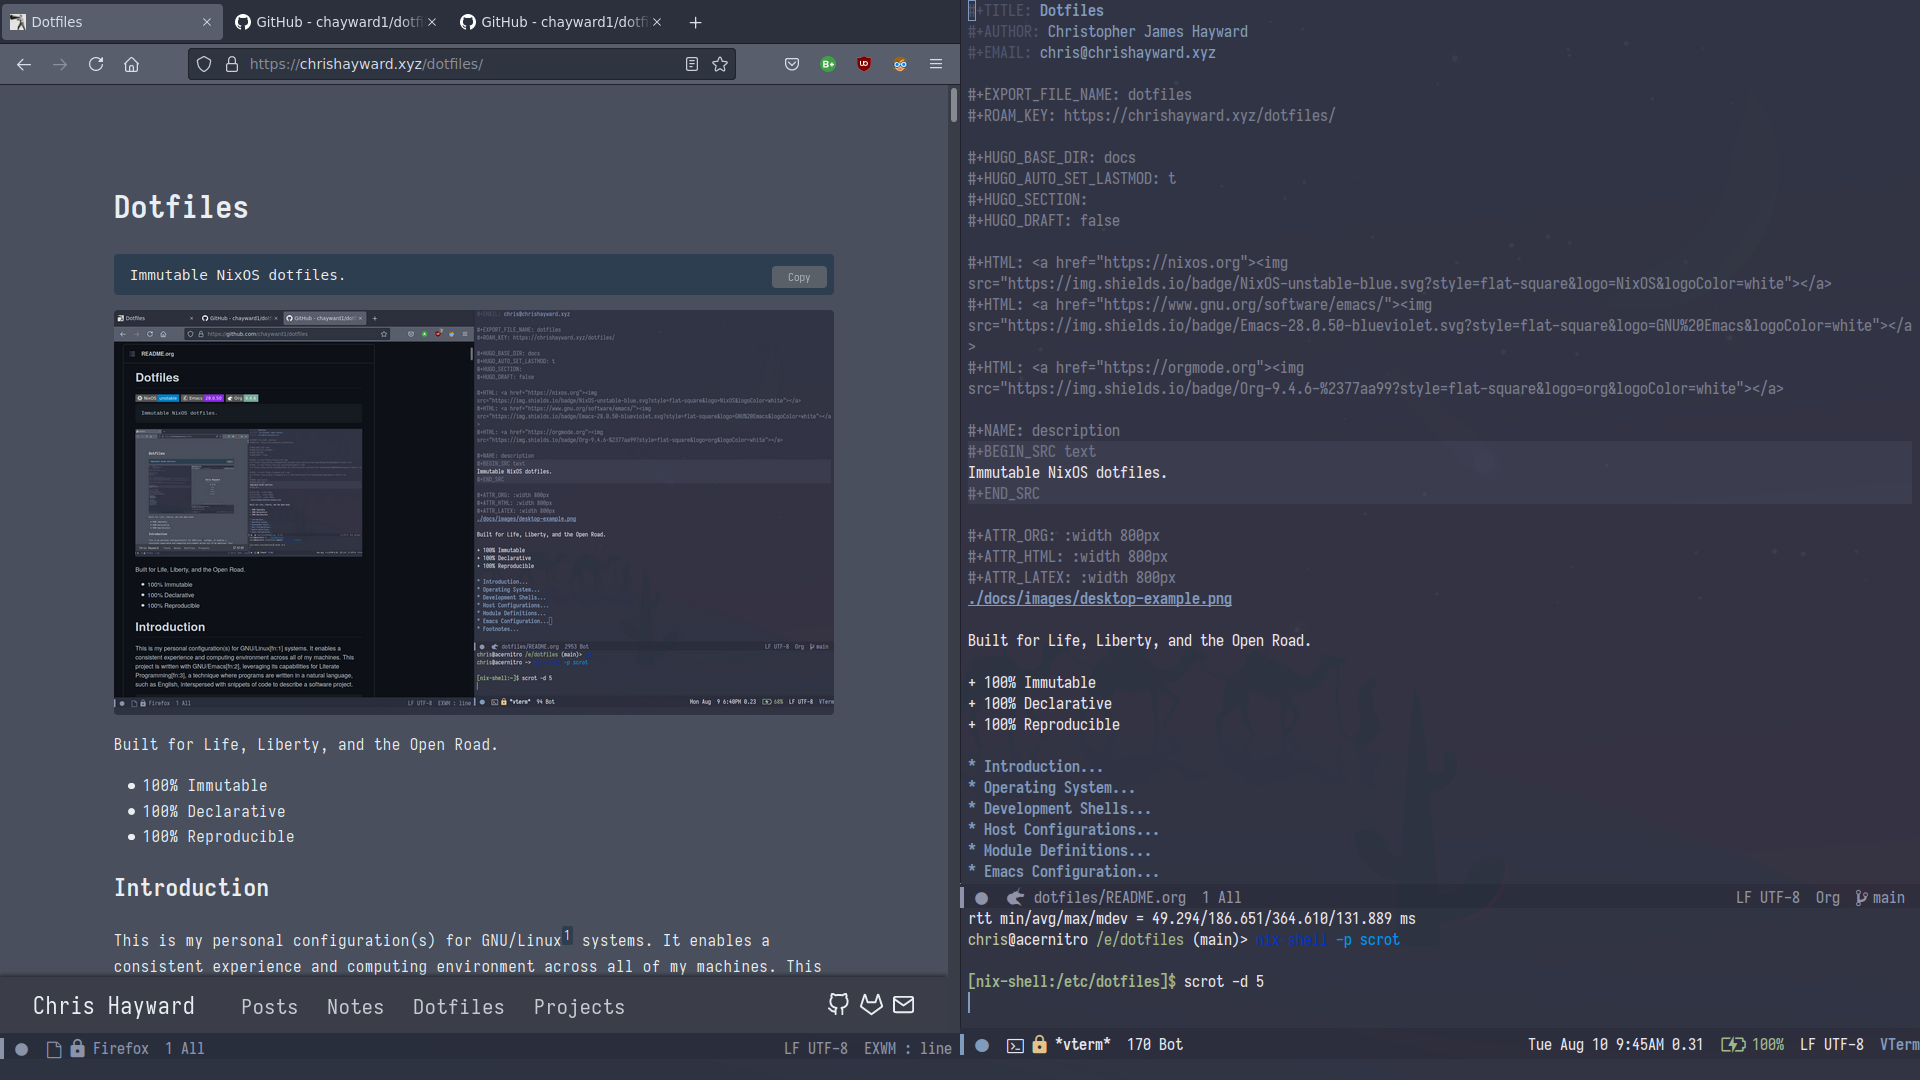Click the Firefox bookmark star icon
The width and height of the screenshot is (1920, 1080).
[x=720, y=65]
